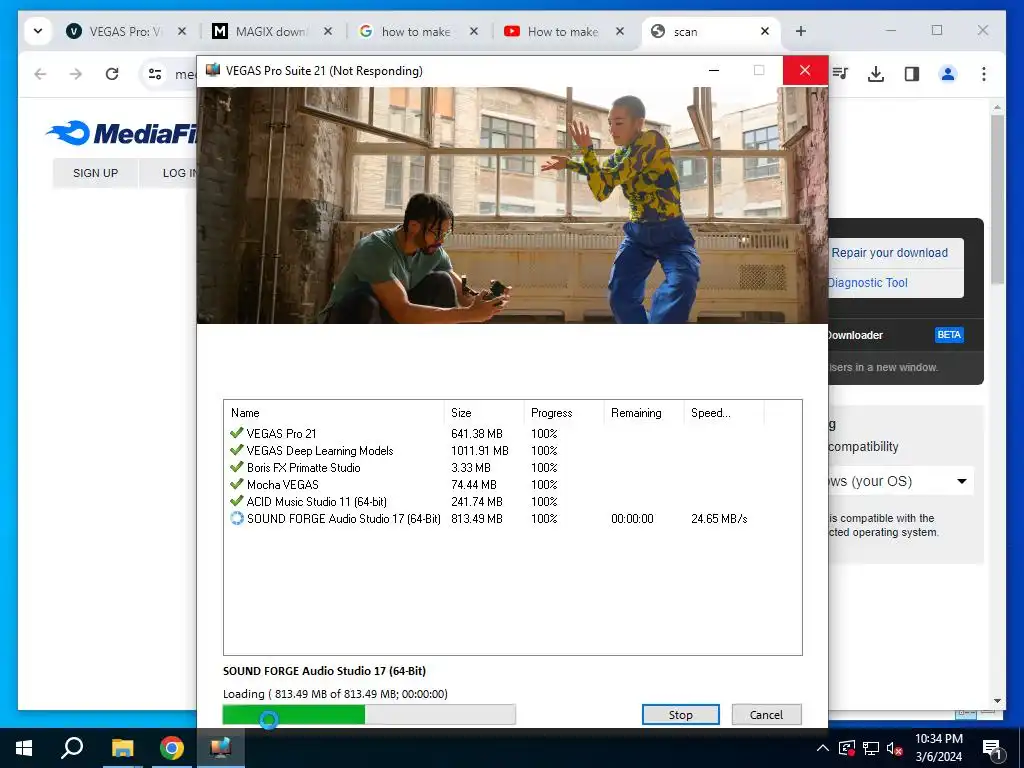1024x768 pixels.
Task: Click the muted volume tray icon
Action: [x=894, y=748]
